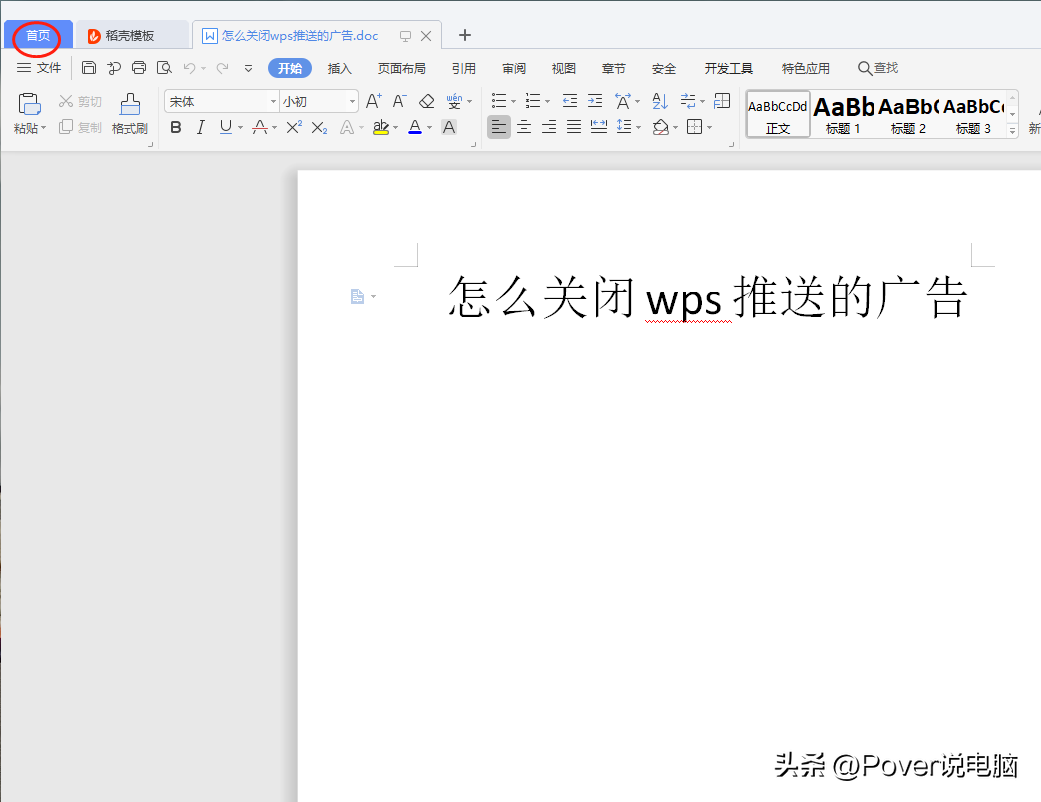Expand the borders dropdown arrow

click(709, 127)
